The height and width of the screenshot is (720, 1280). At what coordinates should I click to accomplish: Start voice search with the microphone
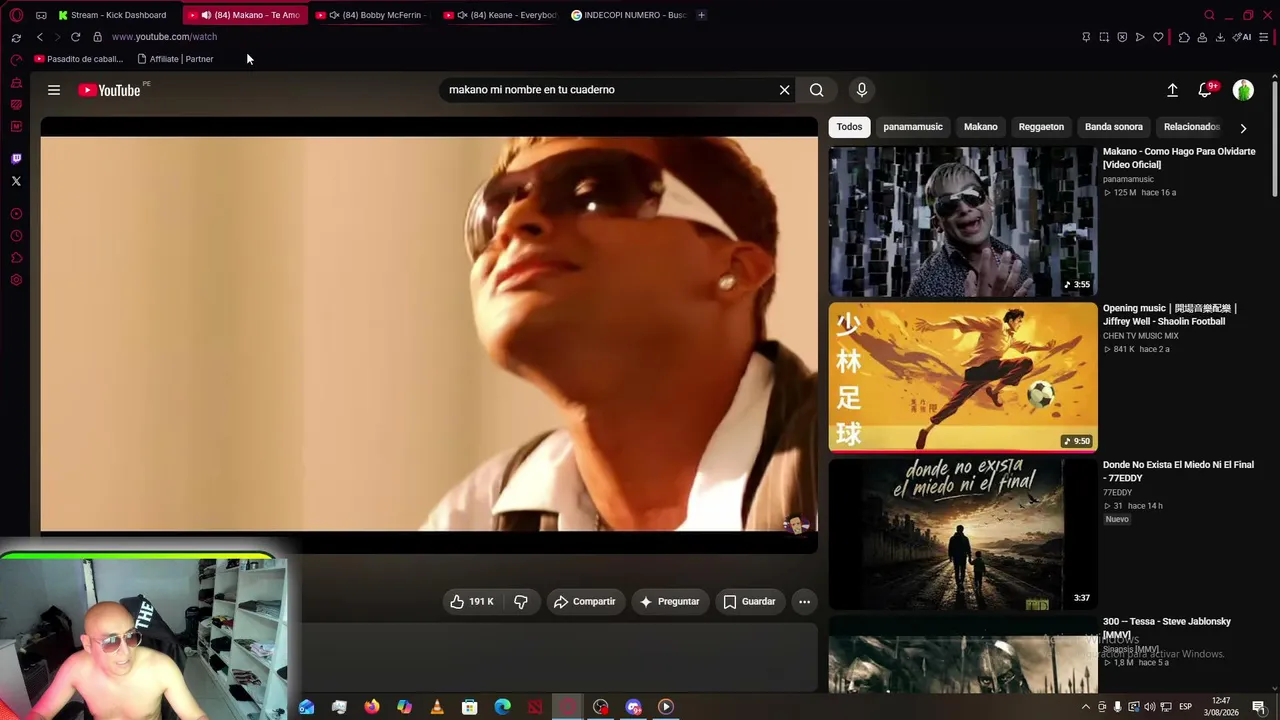(x=862, y=90)
